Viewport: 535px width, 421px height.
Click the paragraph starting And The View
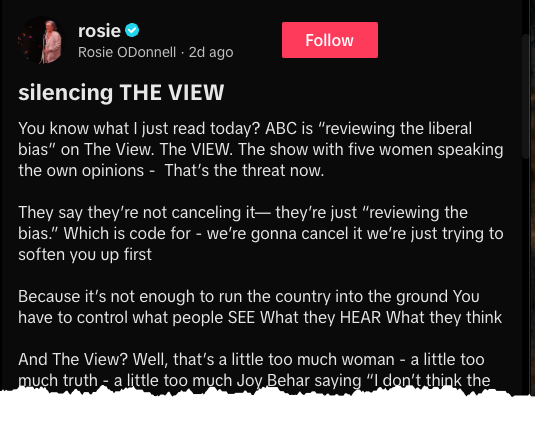click(254, 370)
